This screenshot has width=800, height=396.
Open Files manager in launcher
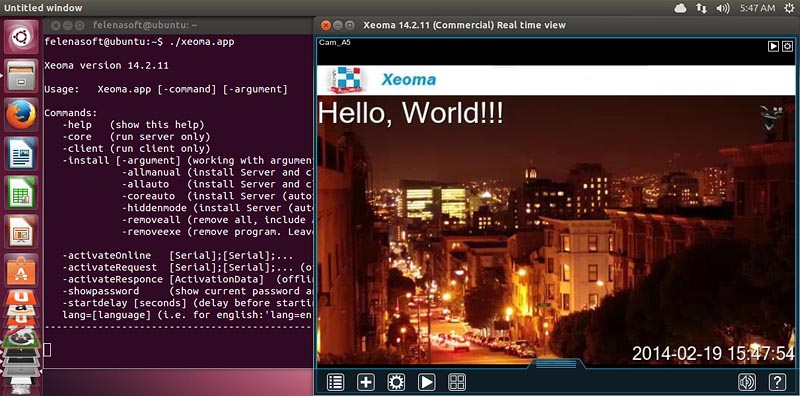21,76
